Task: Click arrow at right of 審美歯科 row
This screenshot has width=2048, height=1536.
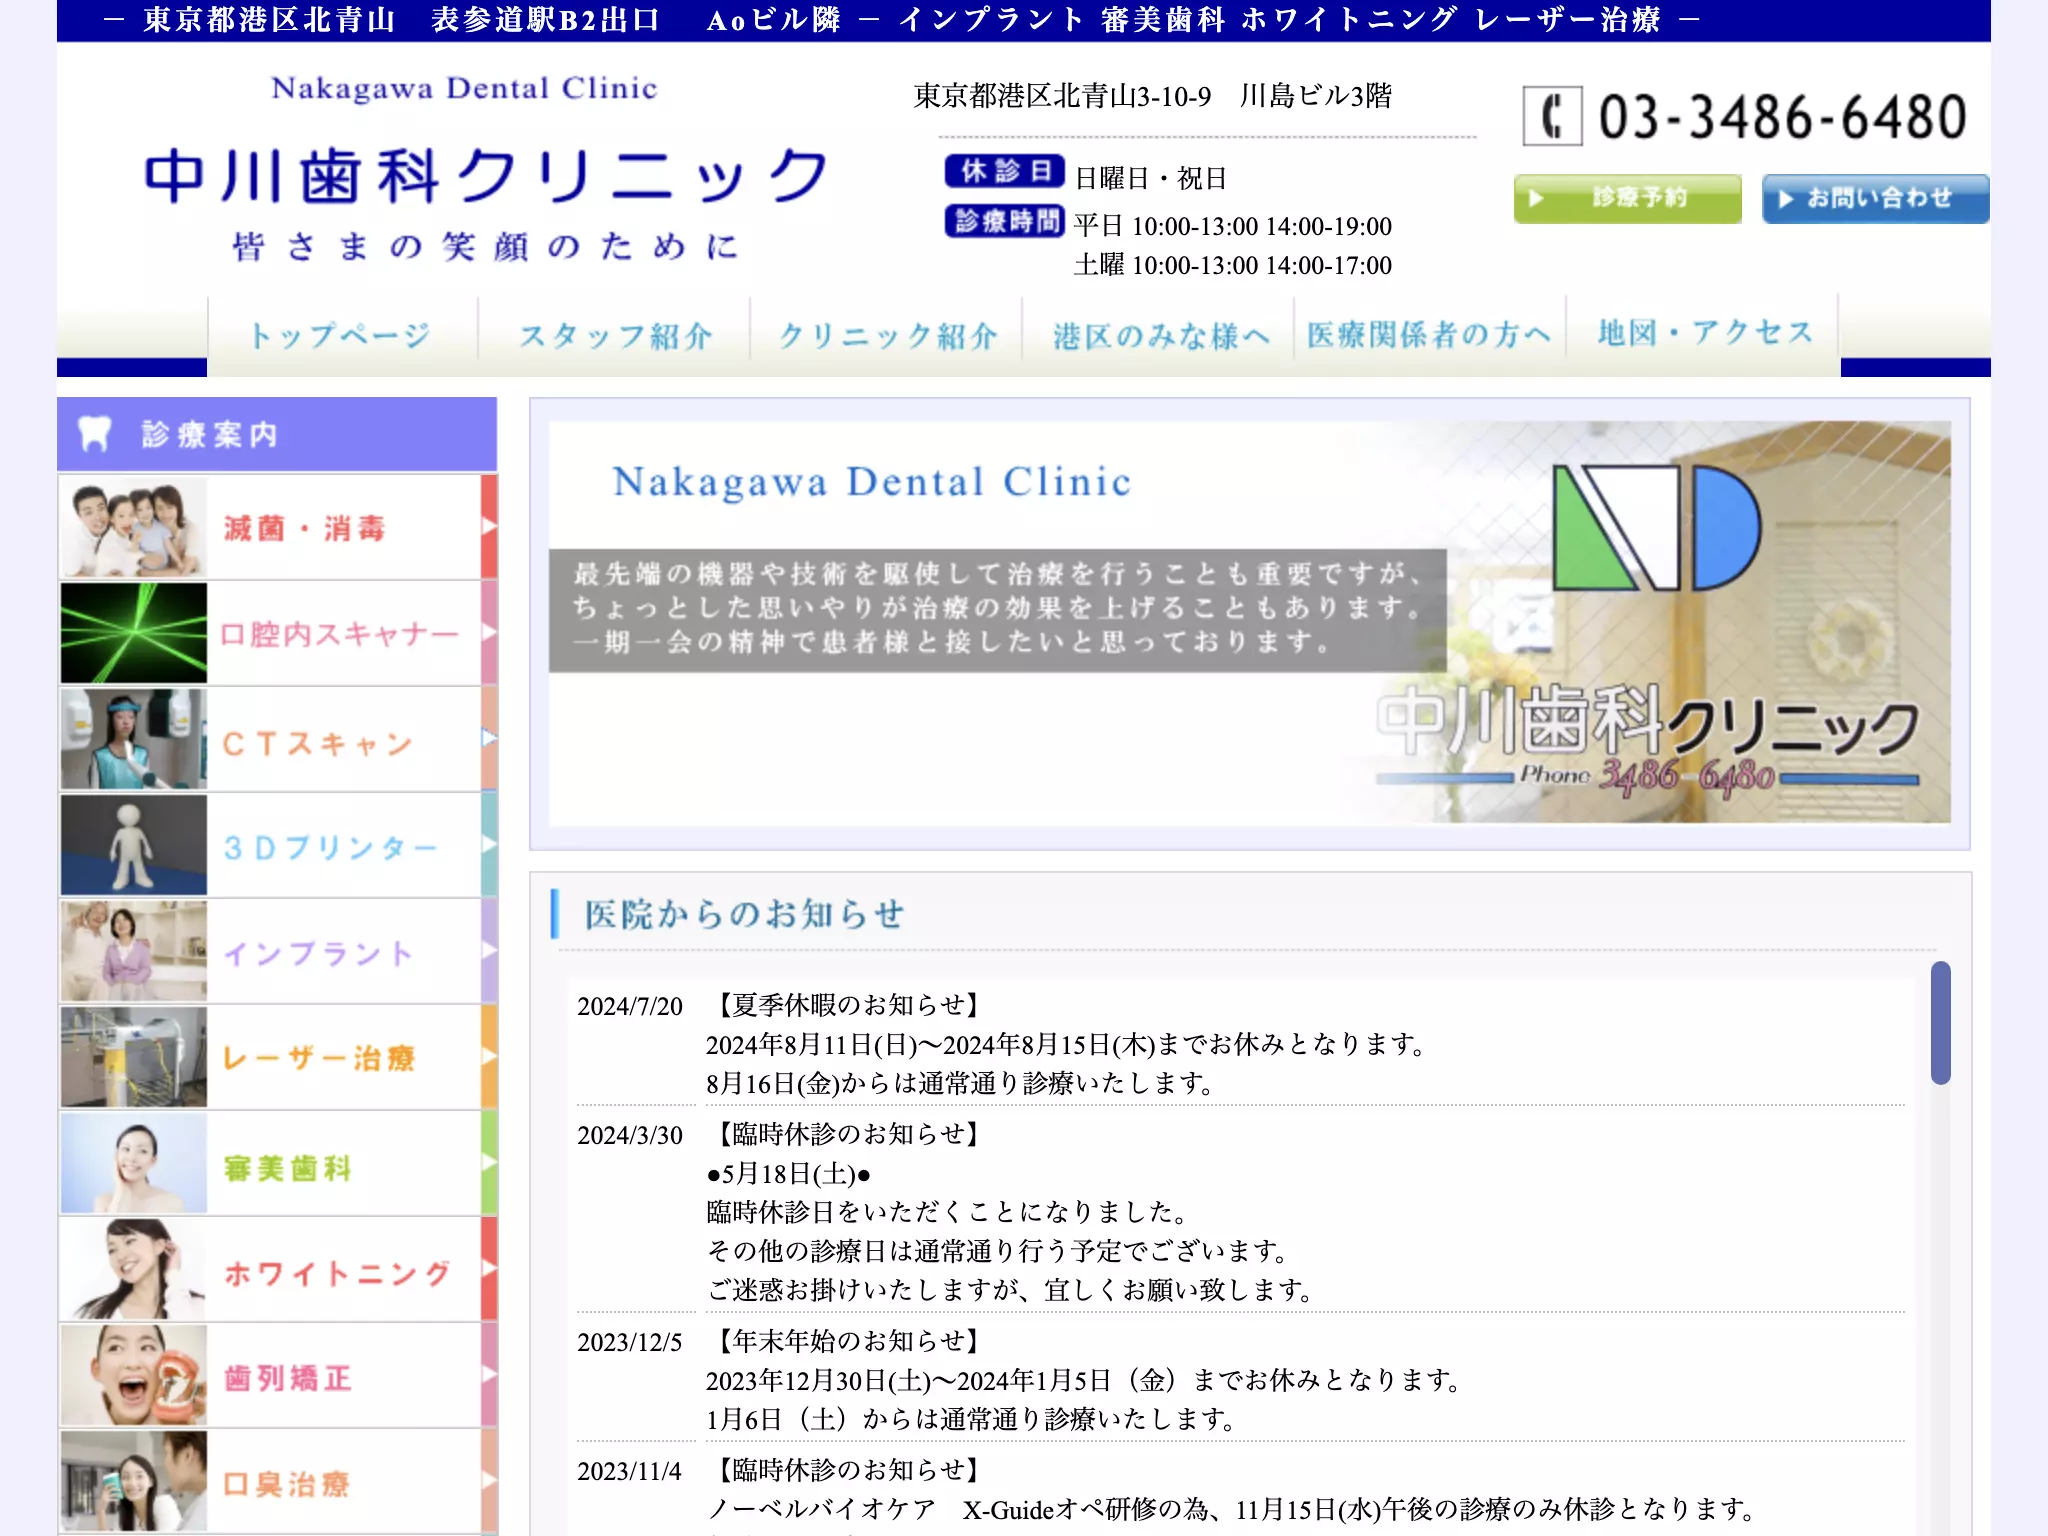Action: click(x=489, y=1162)
